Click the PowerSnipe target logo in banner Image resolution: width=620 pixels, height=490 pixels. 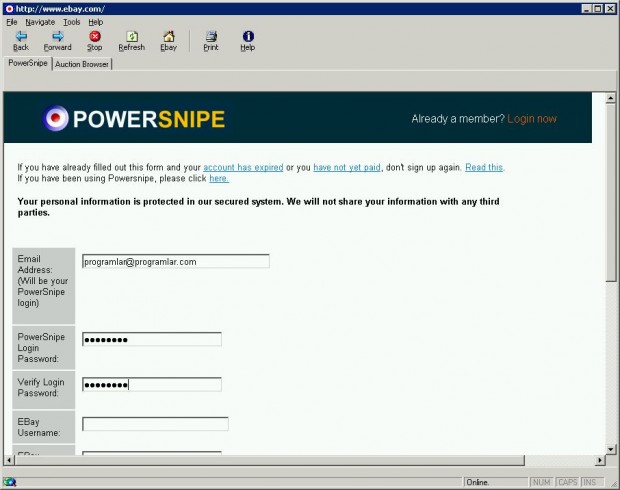pos(56,118)
